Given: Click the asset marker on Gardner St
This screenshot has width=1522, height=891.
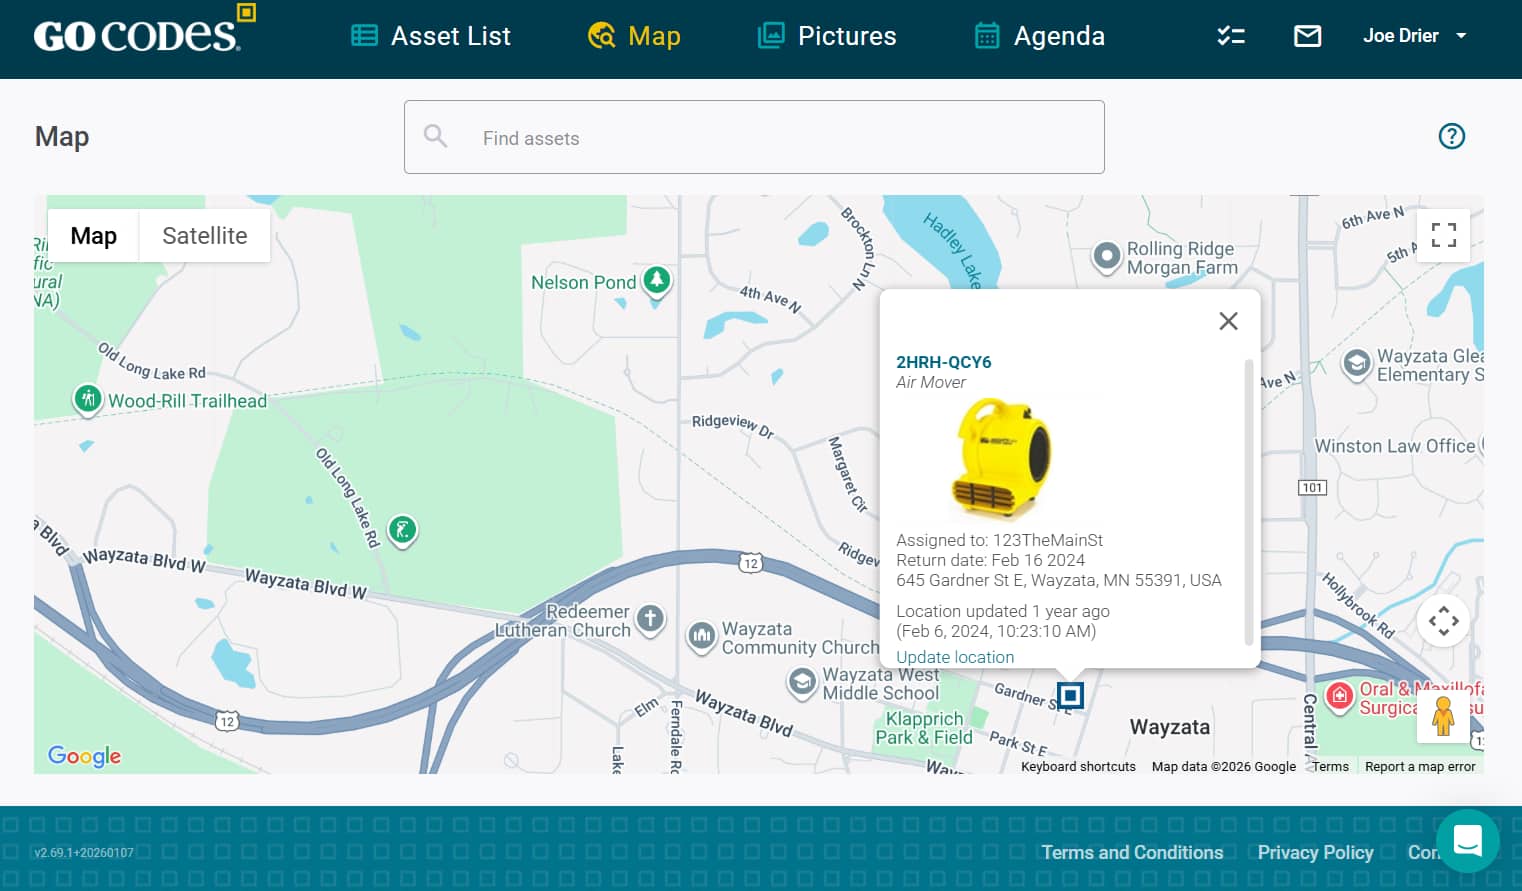Looking at the screenshot, I should 1070,695.
